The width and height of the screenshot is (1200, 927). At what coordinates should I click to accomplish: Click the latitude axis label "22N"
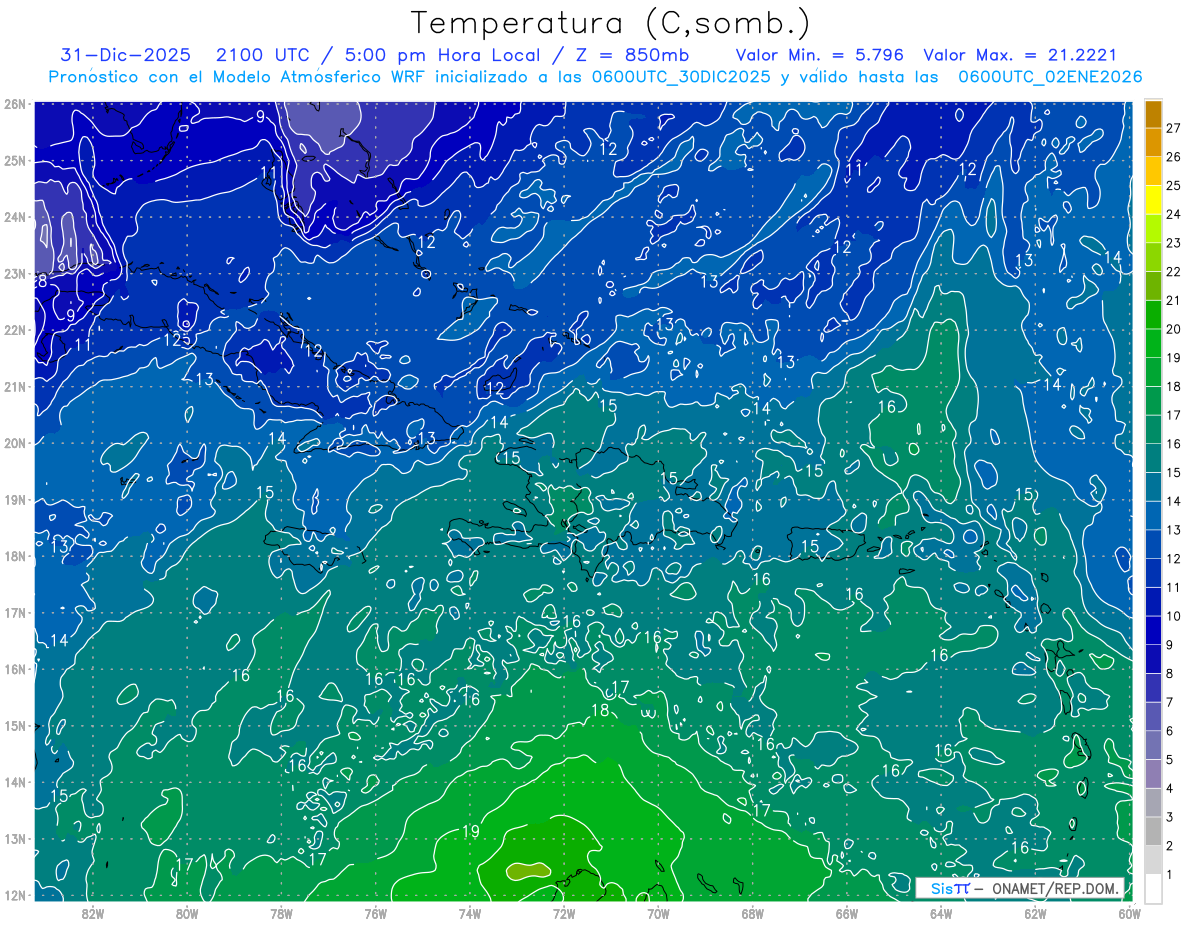[14, 330]
